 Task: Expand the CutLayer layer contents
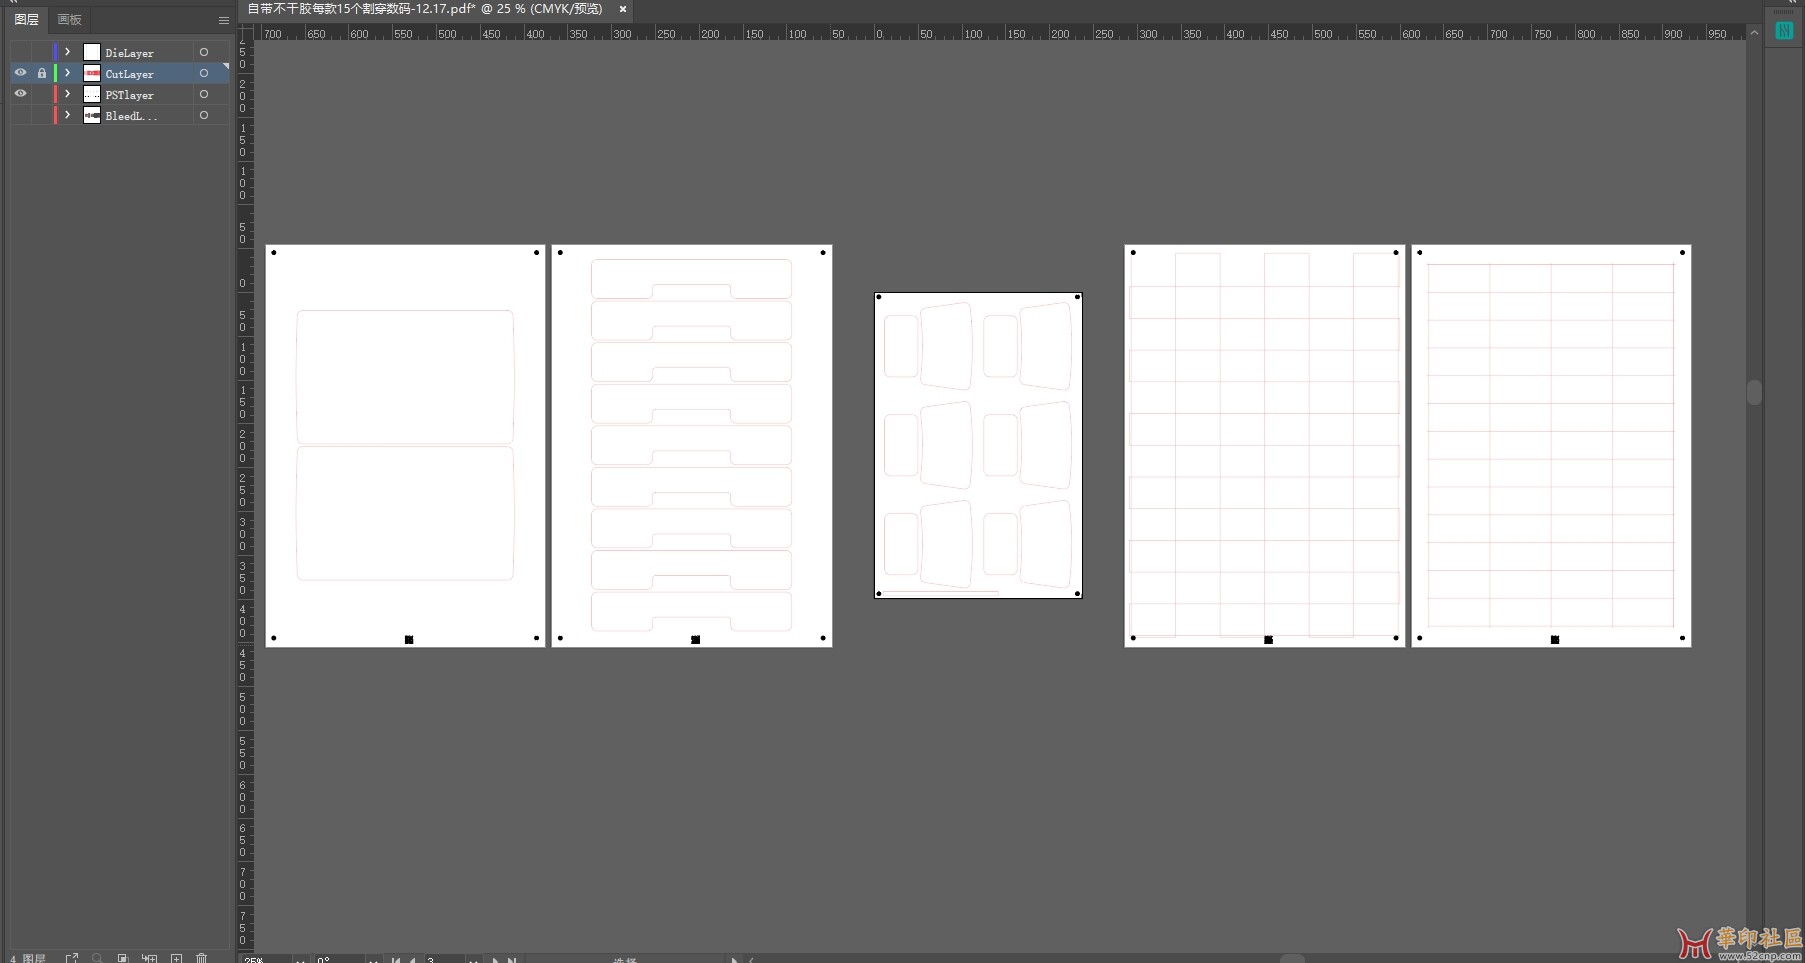[68, 73]
